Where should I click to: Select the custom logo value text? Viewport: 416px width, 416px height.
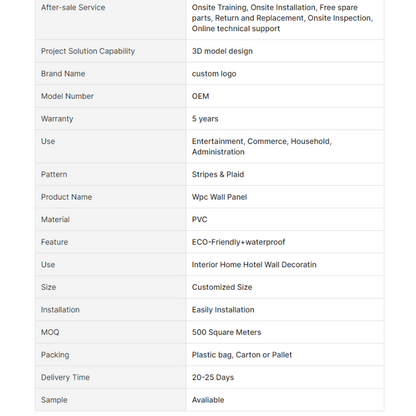click(214, 74)
